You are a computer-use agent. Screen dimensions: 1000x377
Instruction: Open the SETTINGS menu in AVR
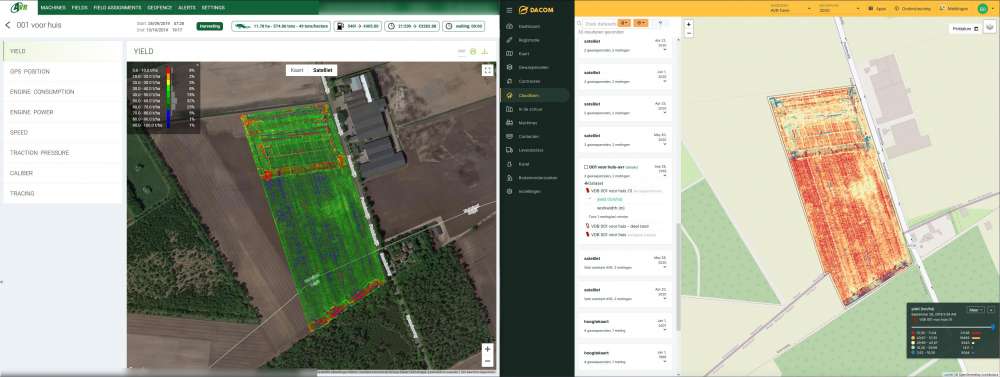point(213,8)
